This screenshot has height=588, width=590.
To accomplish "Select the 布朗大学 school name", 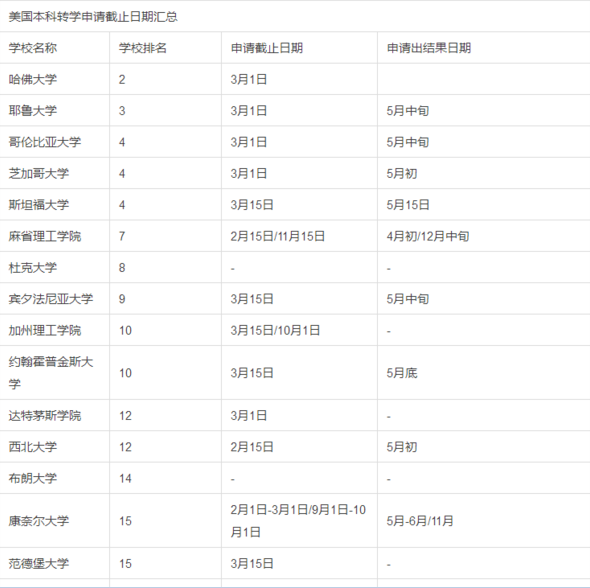I will 33,478.
